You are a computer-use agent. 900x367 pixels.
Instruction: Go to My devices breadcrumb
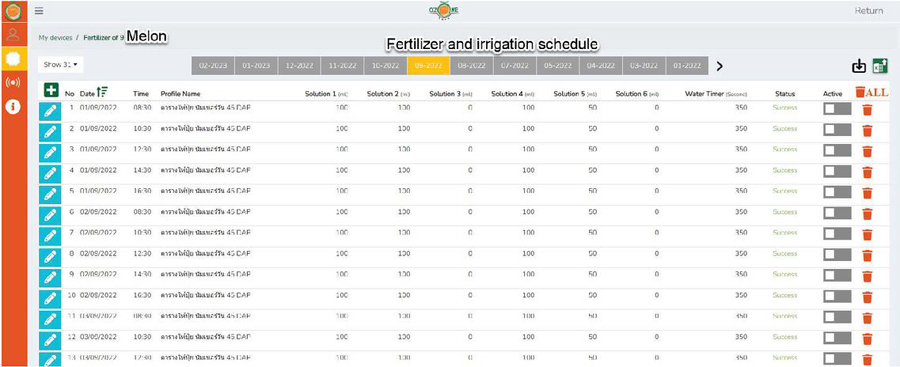(55, 37)
